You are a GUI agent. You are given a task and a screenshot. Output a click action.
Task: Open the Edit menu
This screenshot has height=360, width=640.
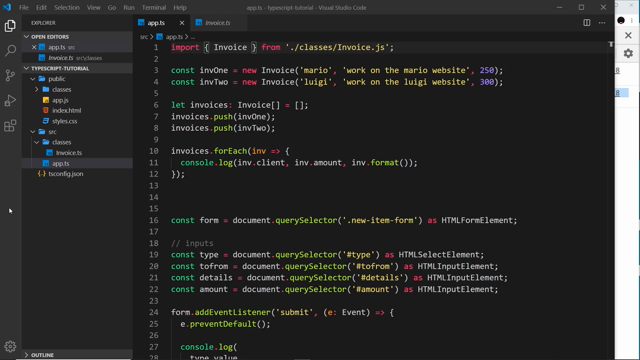[x=41, y=7]
